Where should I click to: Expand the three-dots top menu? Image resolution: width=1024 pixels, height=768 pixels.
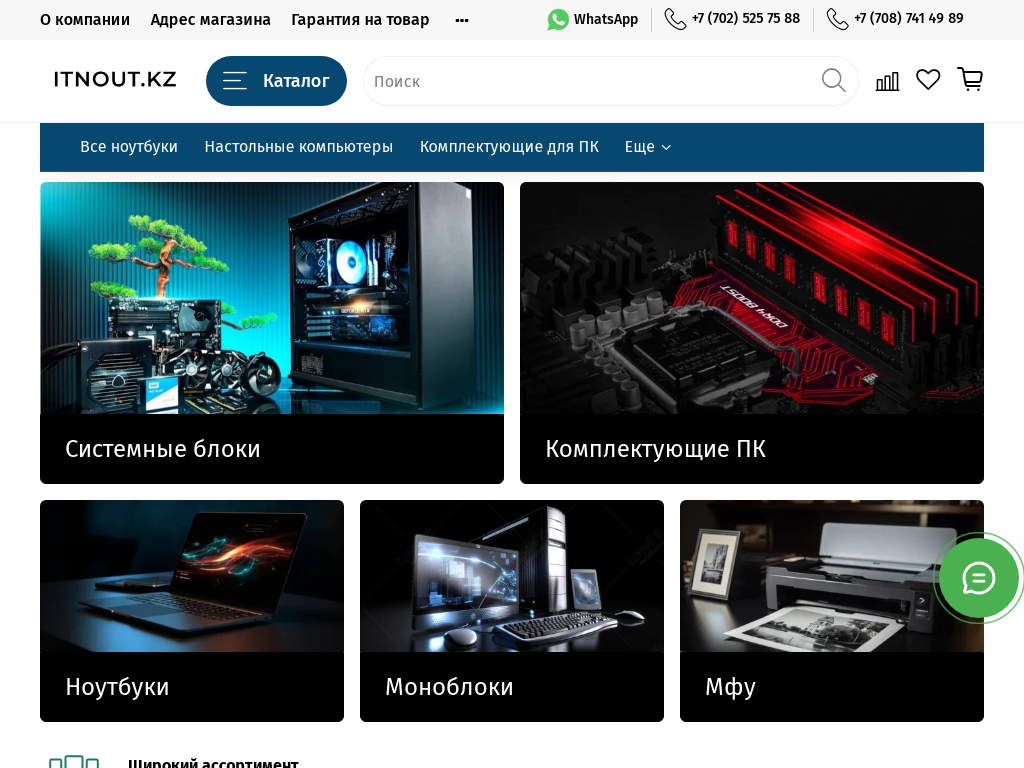[x=461, y=20]
